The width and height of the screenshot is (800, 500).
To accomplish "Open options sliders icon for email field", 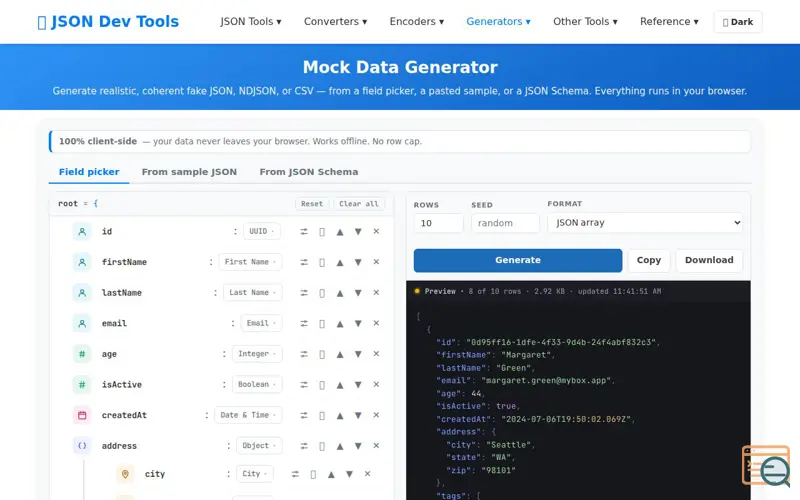I will 304,323.
